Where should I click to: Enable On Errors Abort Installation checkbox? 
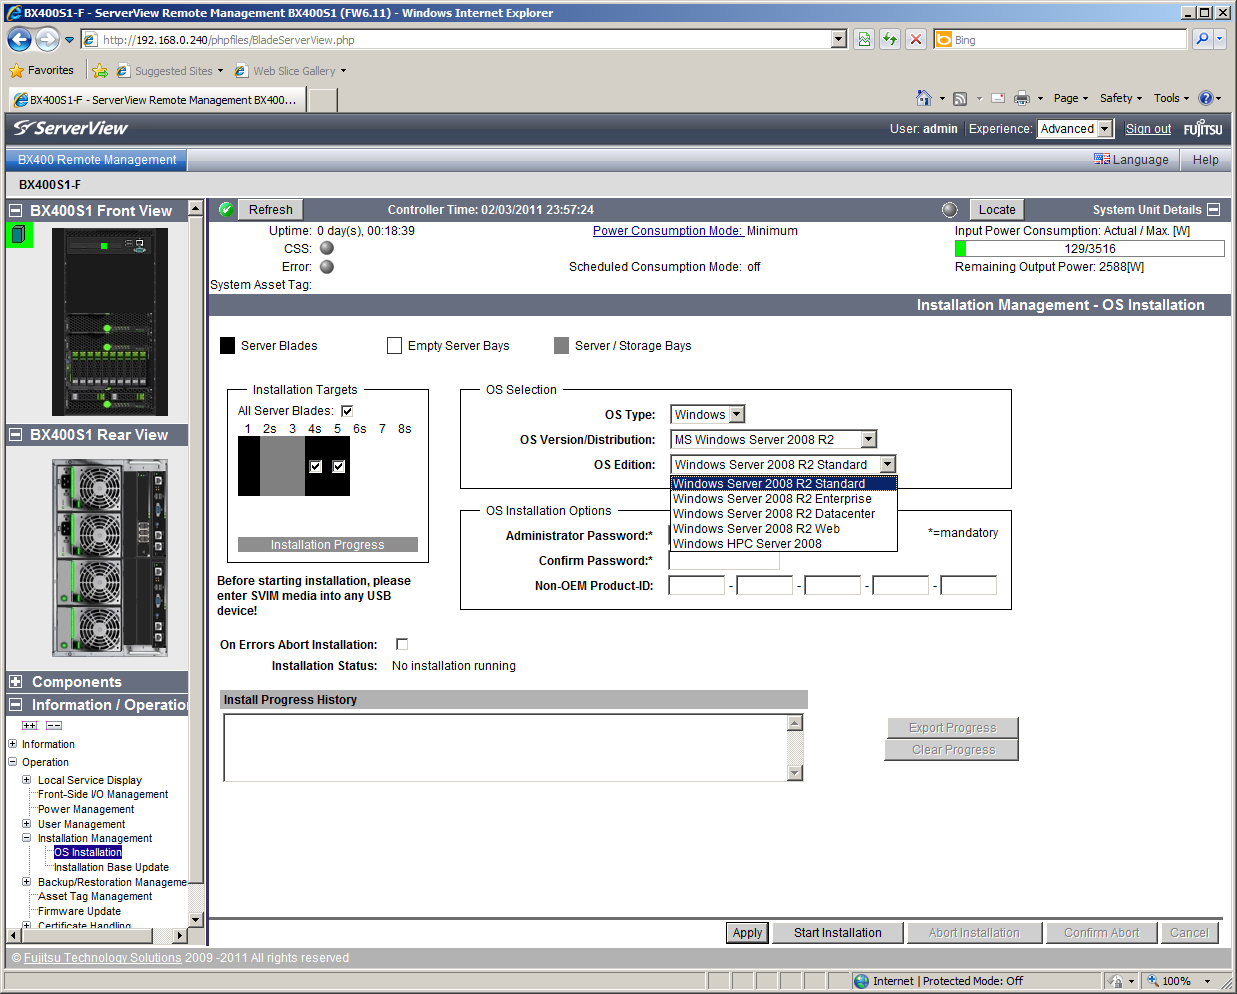click(x=402, y=644)
